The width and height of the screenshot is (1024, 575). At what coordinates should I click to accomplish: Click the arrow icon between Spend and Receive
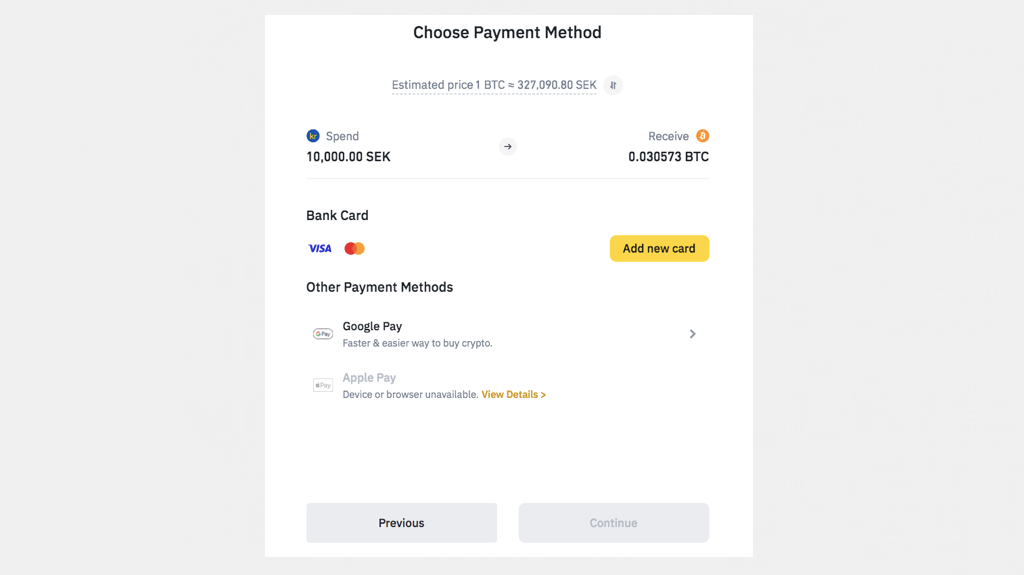(508, 147)
